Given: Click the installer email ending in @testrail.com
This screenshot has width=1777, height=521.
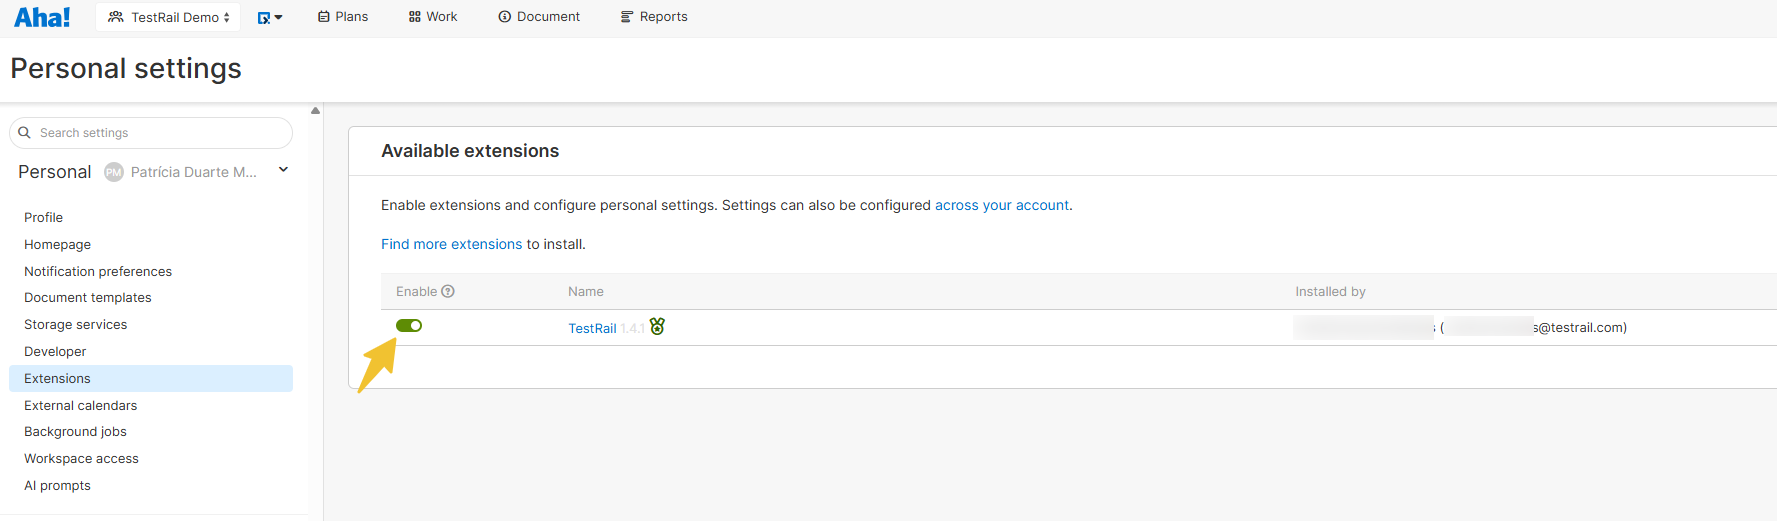Looking at the screenshot, I should pos(1534,327).
